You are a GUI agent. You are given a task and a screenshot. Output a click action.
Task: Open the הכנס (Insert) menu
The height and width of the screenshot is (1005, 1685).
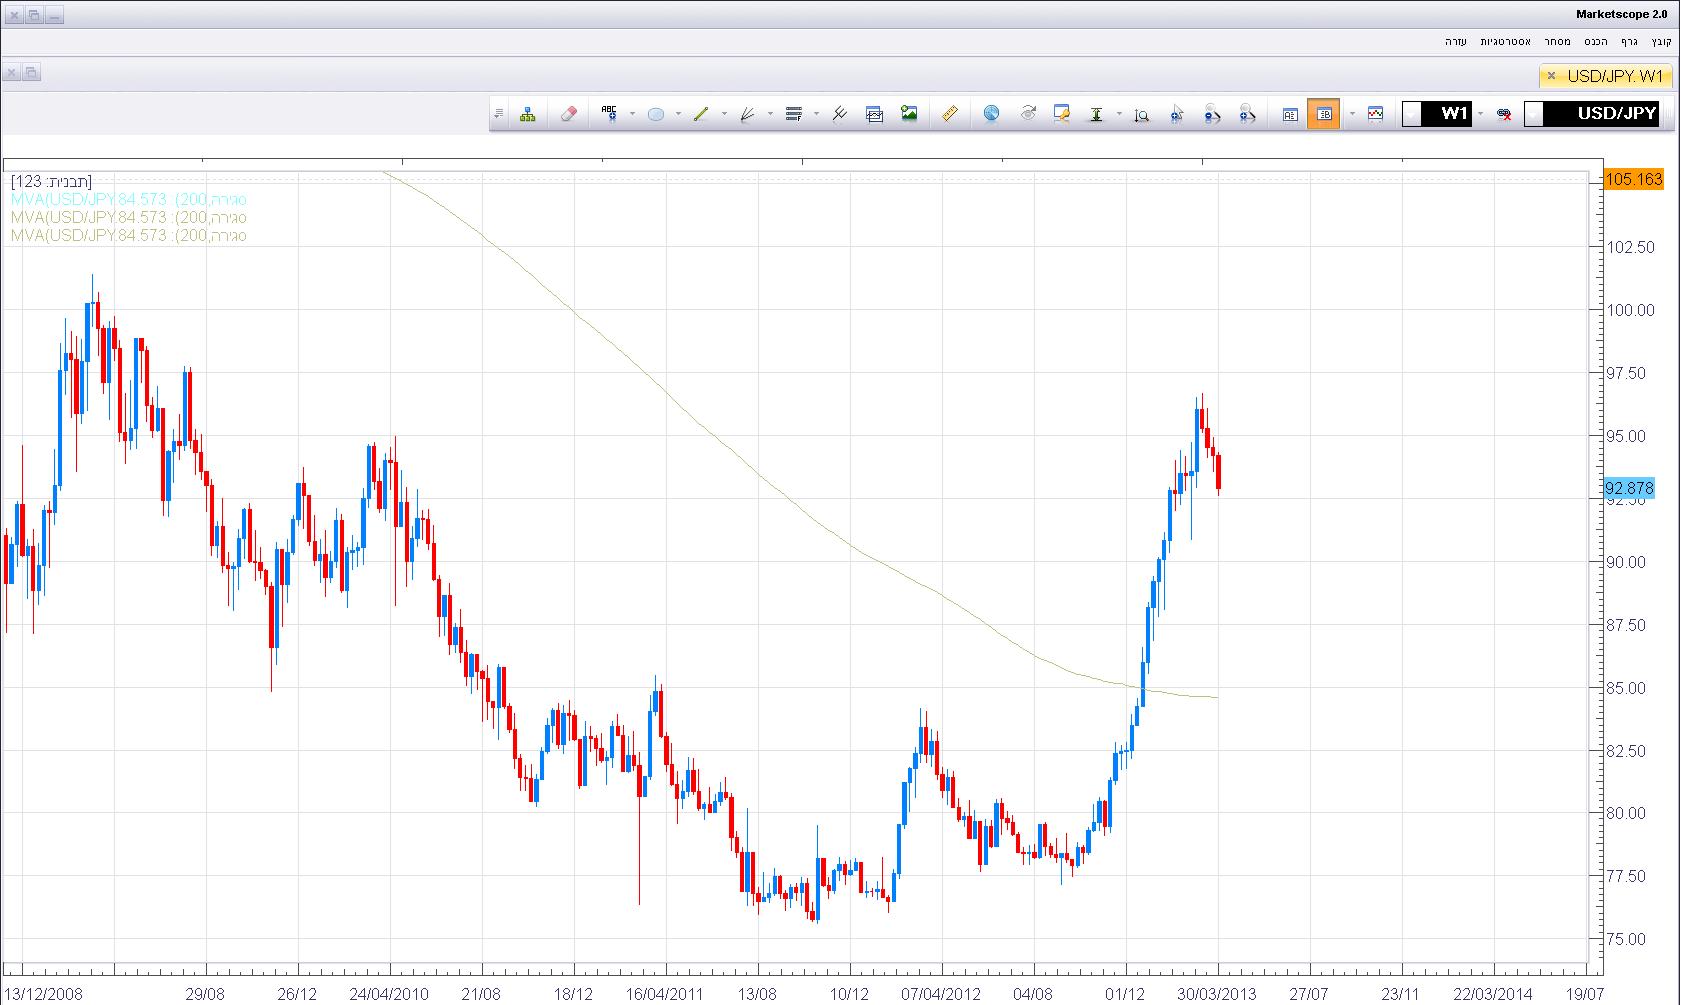click(1596, 41)
